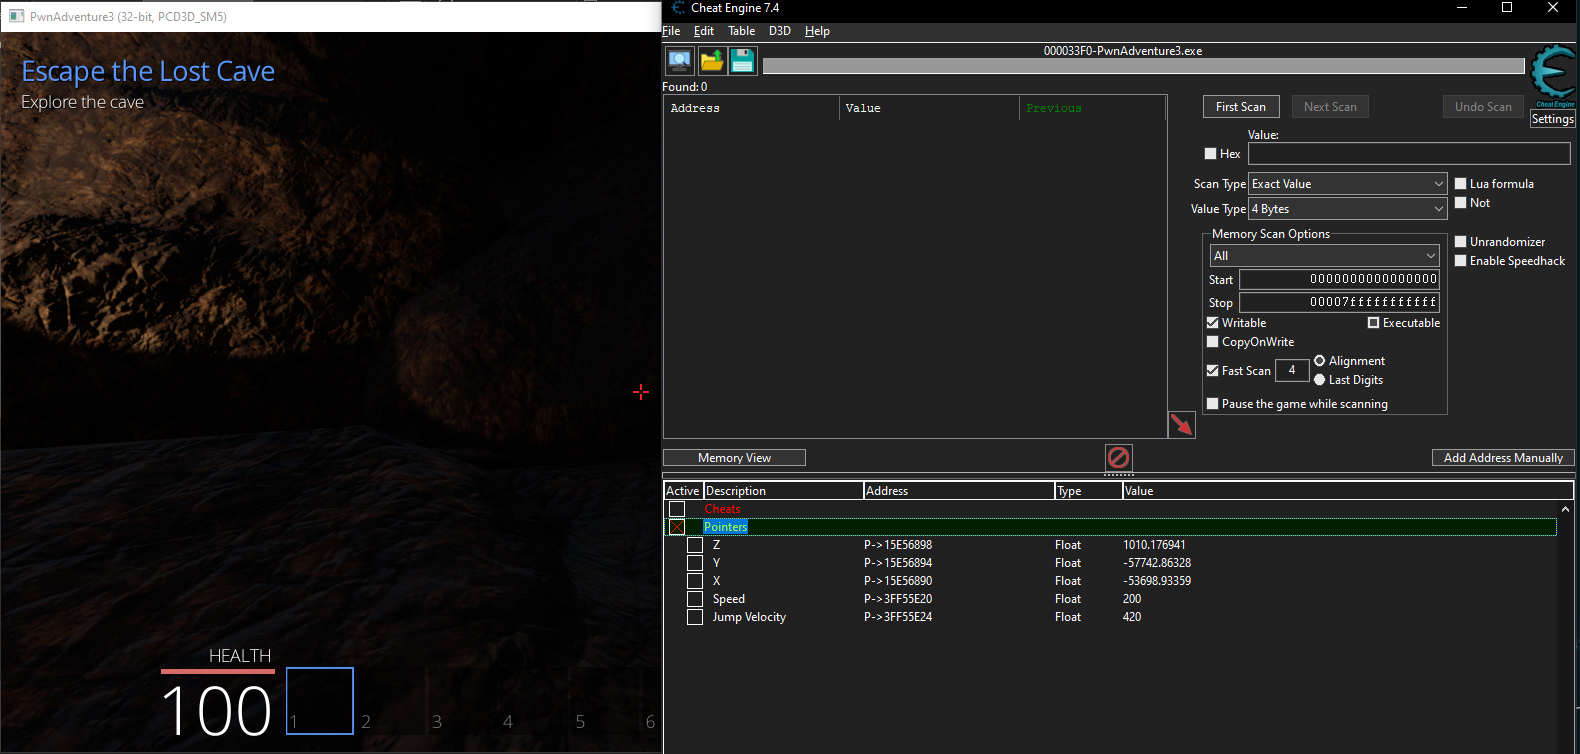
Task: Select Jump Velocity value 420
Action: click(1132, 617)
